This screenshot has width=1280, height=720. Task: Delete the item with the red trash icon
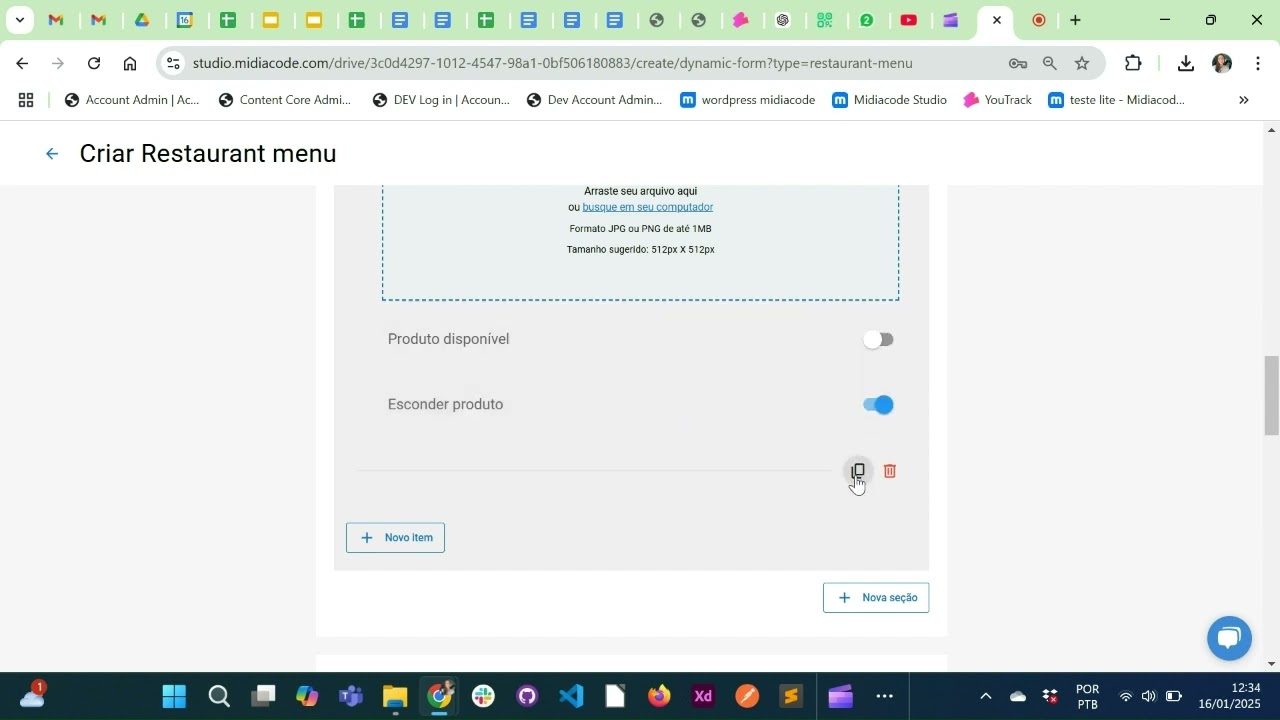[x=890, y=471]
